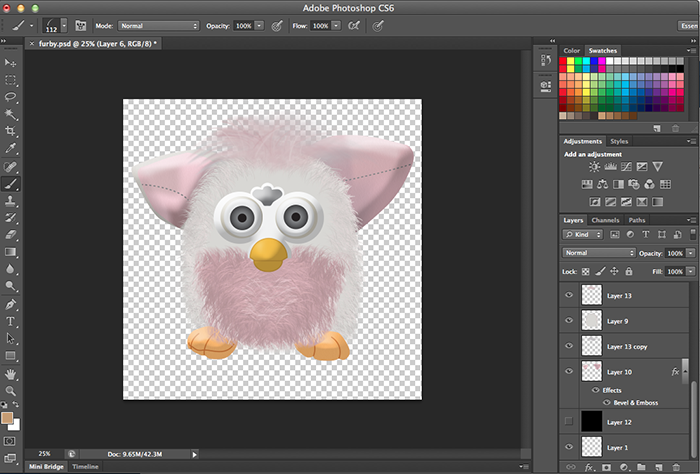
Task: Toggle the brush panel button
Action: pyautogui.click(x=80, y=26)
